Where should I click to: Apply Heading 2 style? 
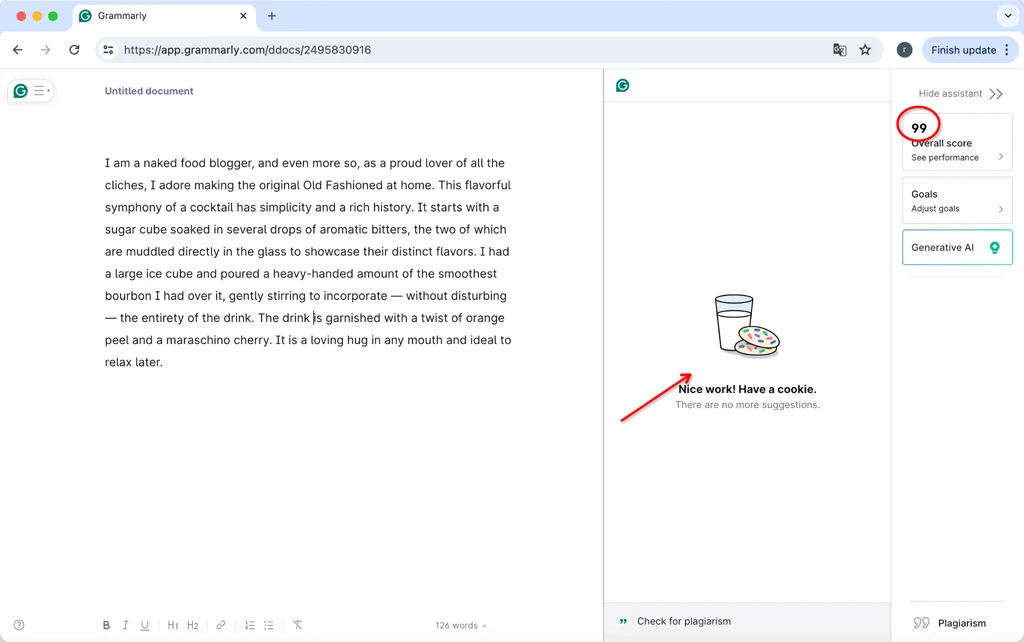pos(193,625)
